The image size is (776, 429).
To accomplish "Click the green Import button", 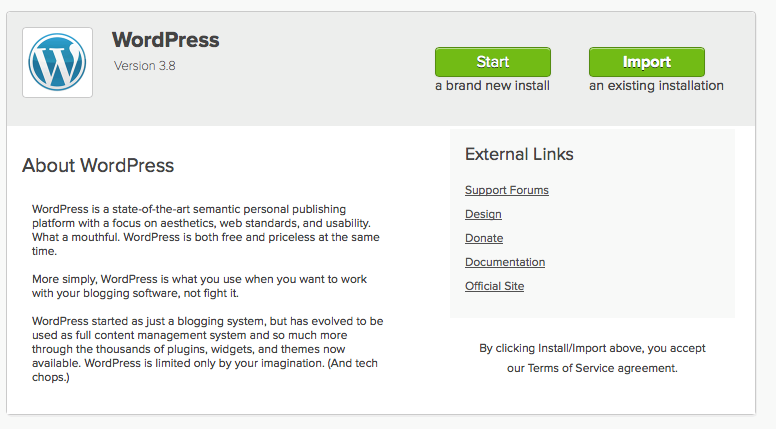I will click(647, 62).
